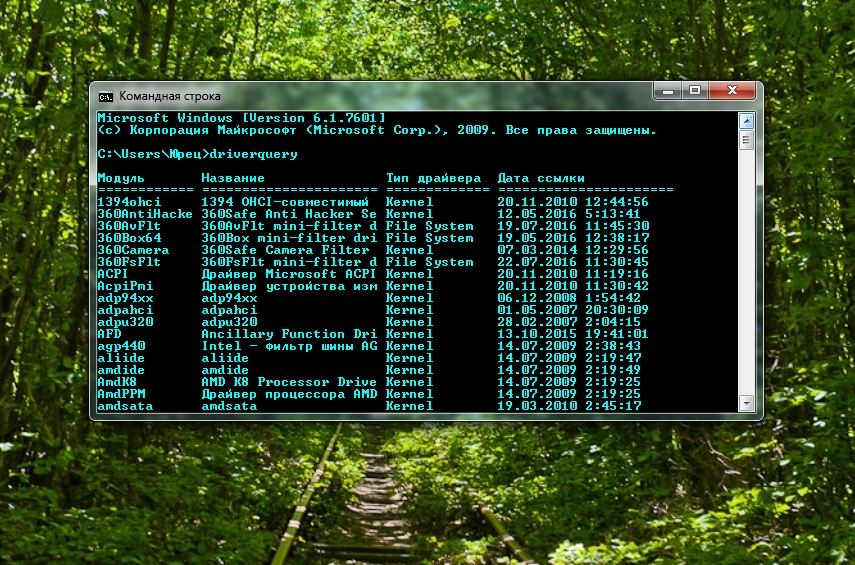Click the 'driverquery' command text
The width and height of the screenshot is (855, 565).
coord(254,154)
